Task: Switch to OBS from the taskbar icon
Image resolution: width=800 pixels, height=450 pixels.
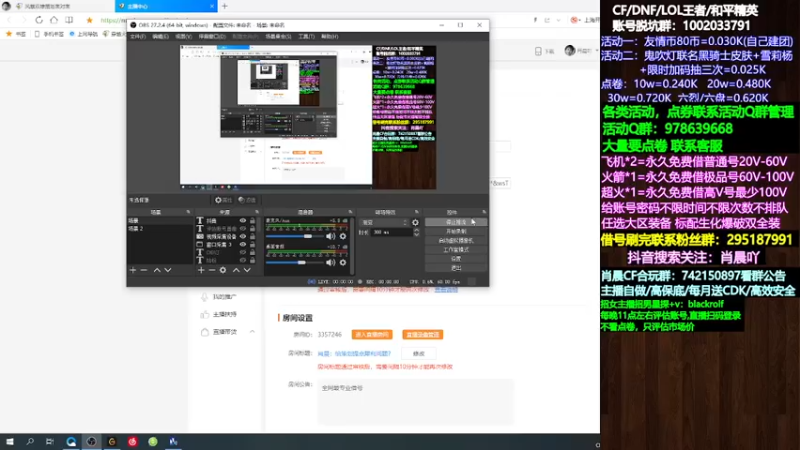Action: point(91,441)
